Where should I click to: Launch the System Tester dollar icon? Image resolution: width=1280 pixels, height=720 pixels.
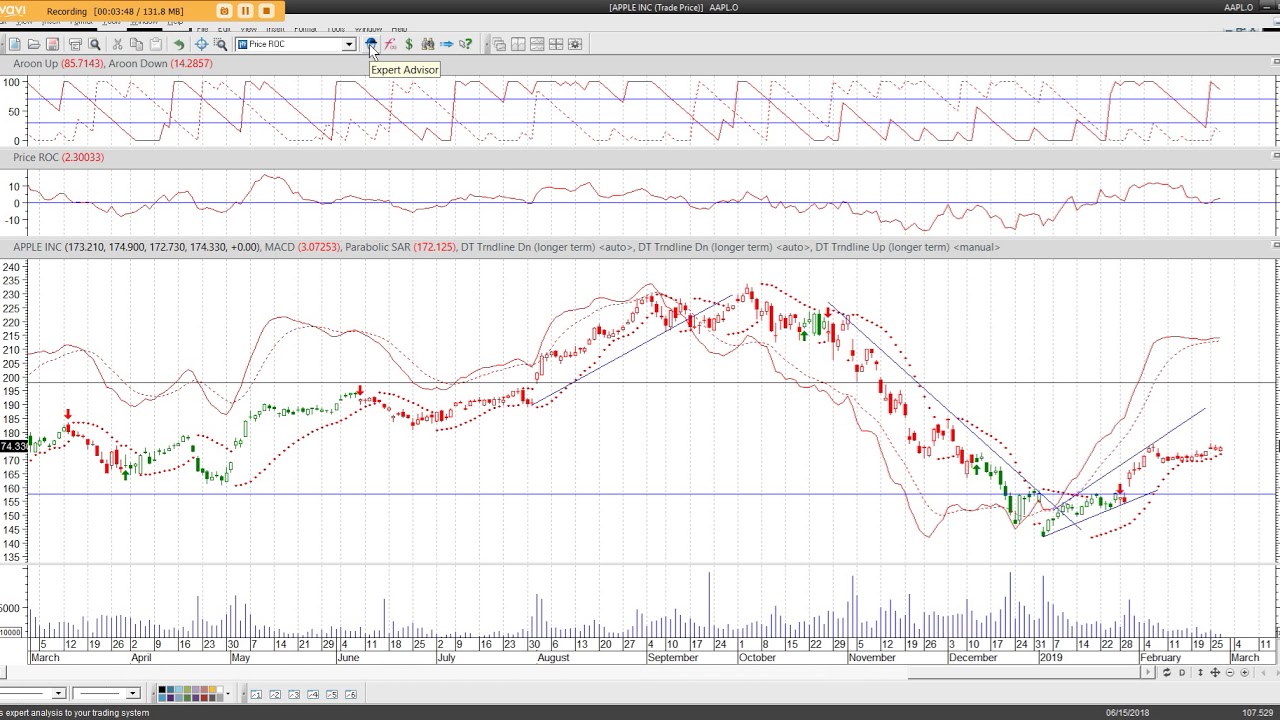coord(409,44)
